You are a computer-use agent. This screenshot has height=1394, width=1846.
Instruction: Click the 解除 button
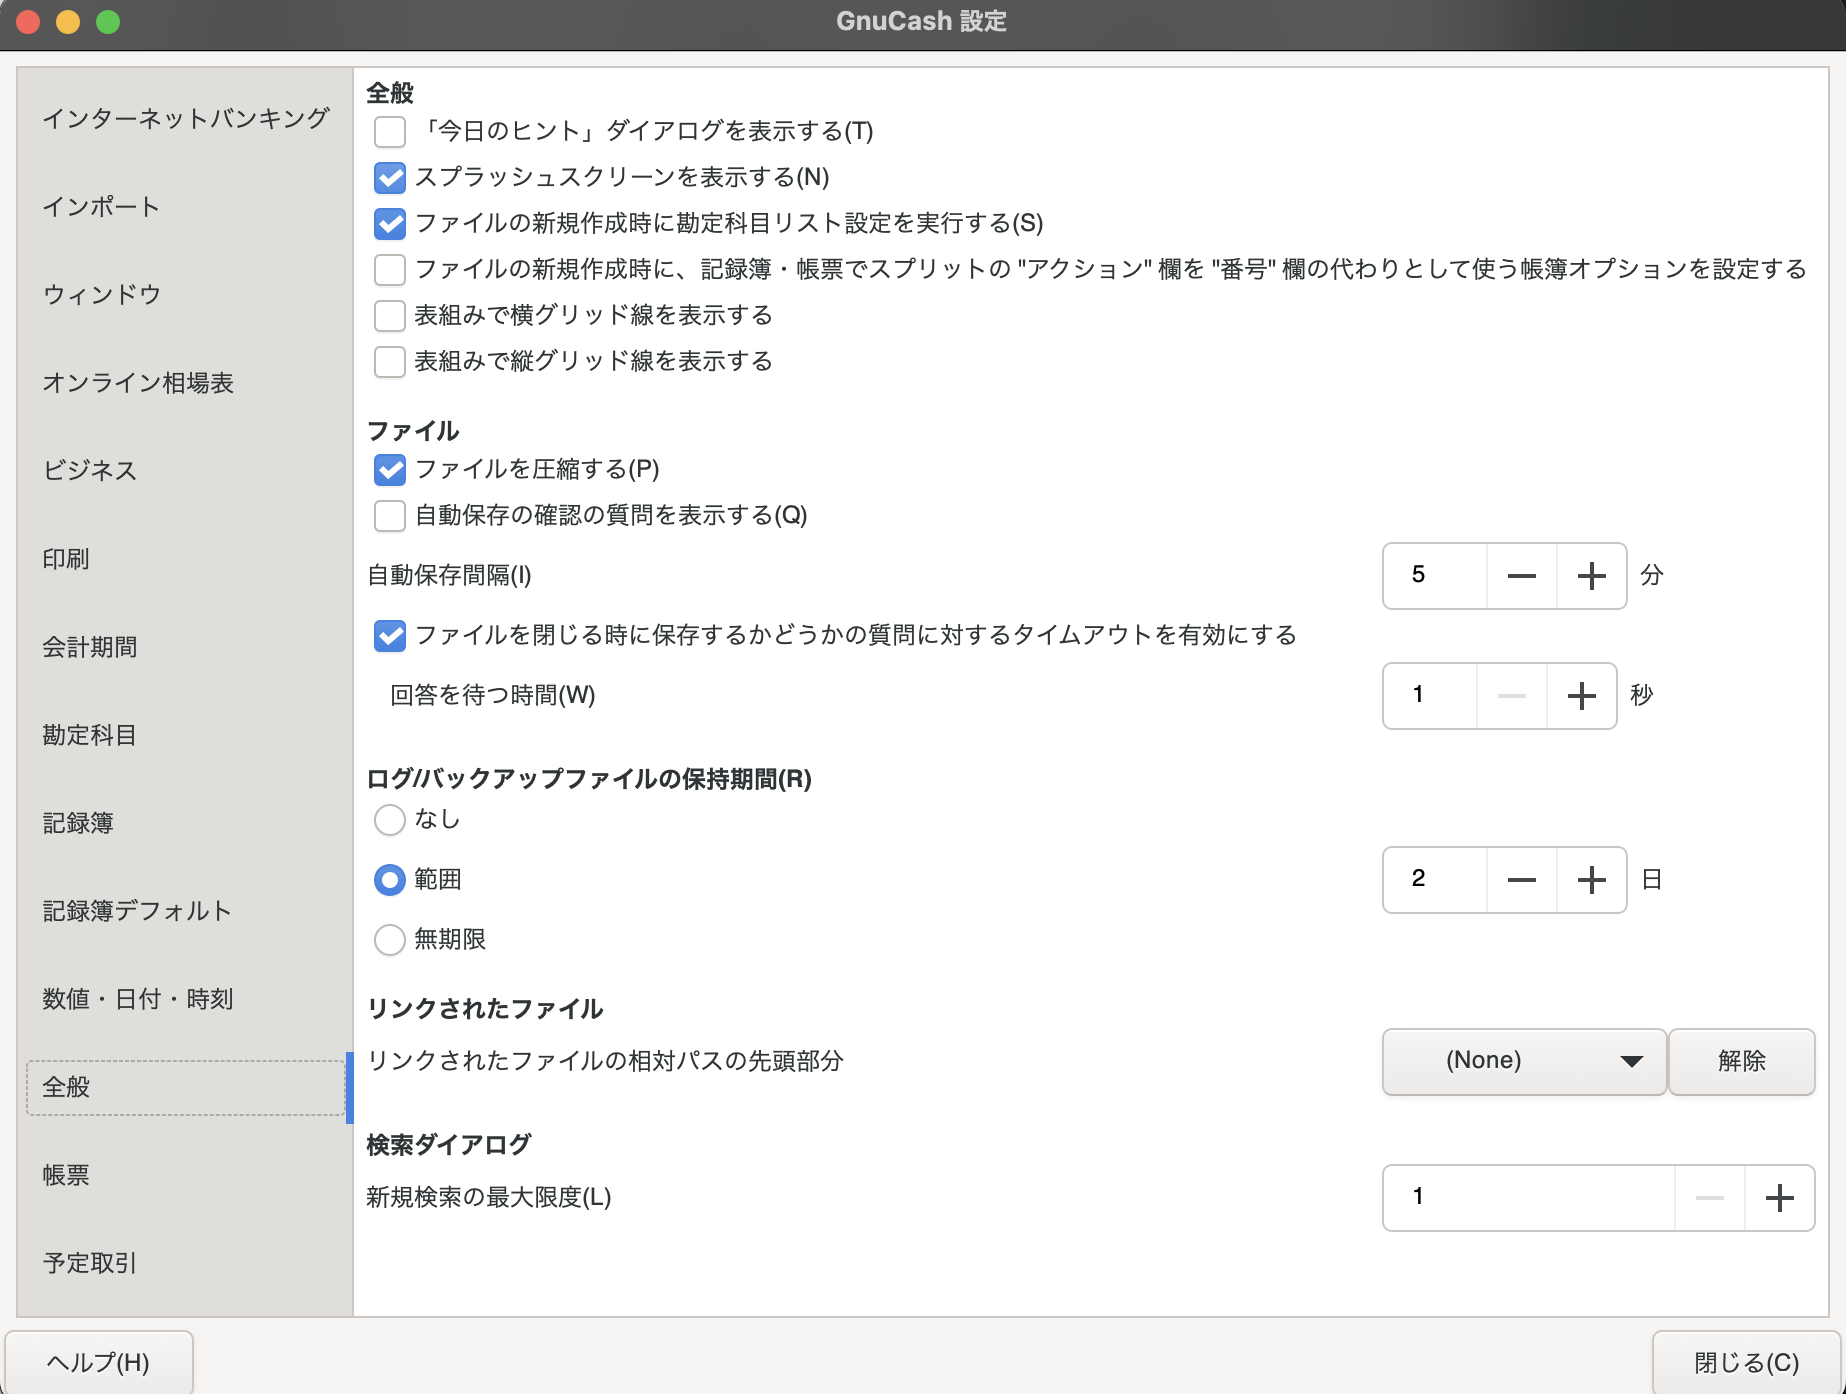coord(1741,1062)
